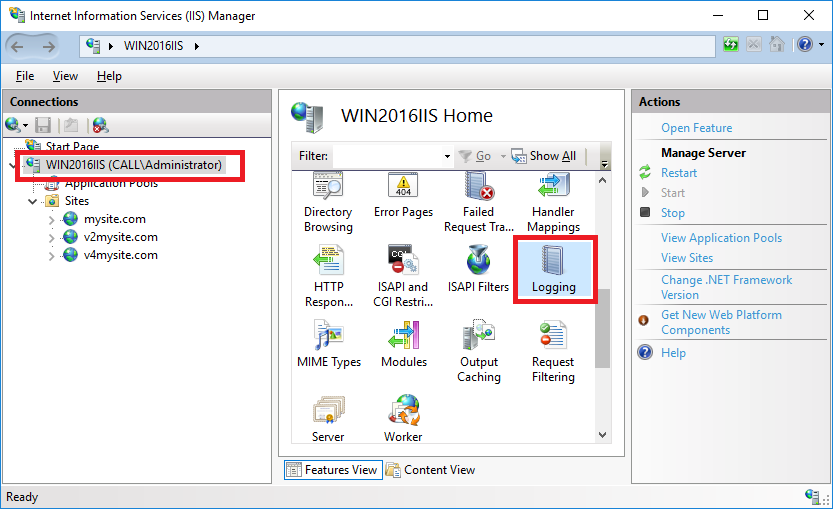Open ISAPI Filters feature

479,268
